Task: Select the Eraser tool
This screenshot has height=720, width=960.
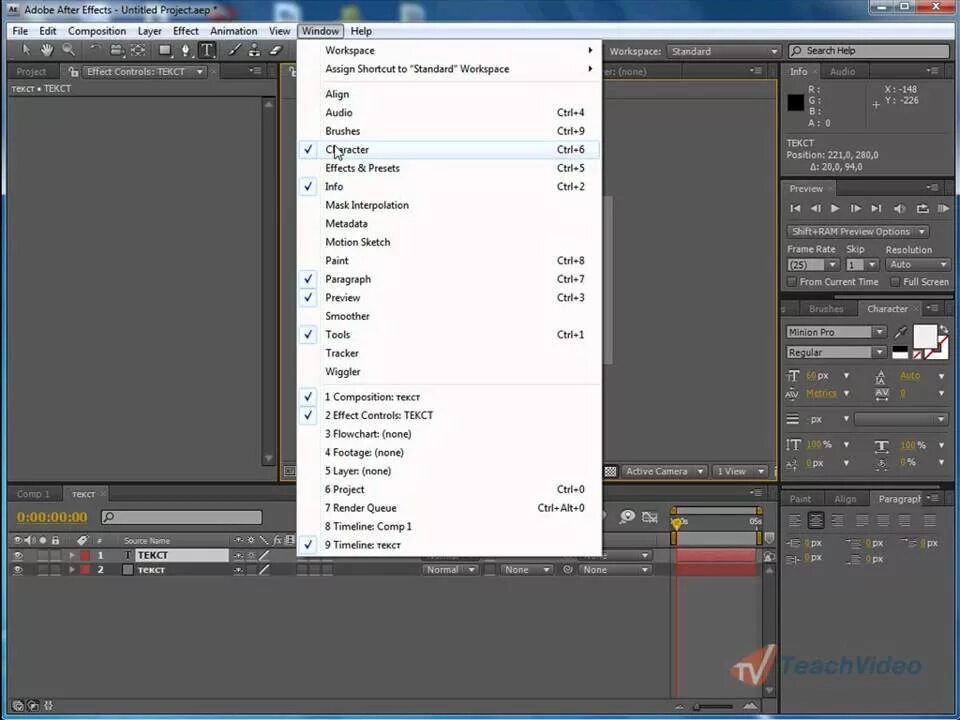Action: coord(276,50)
